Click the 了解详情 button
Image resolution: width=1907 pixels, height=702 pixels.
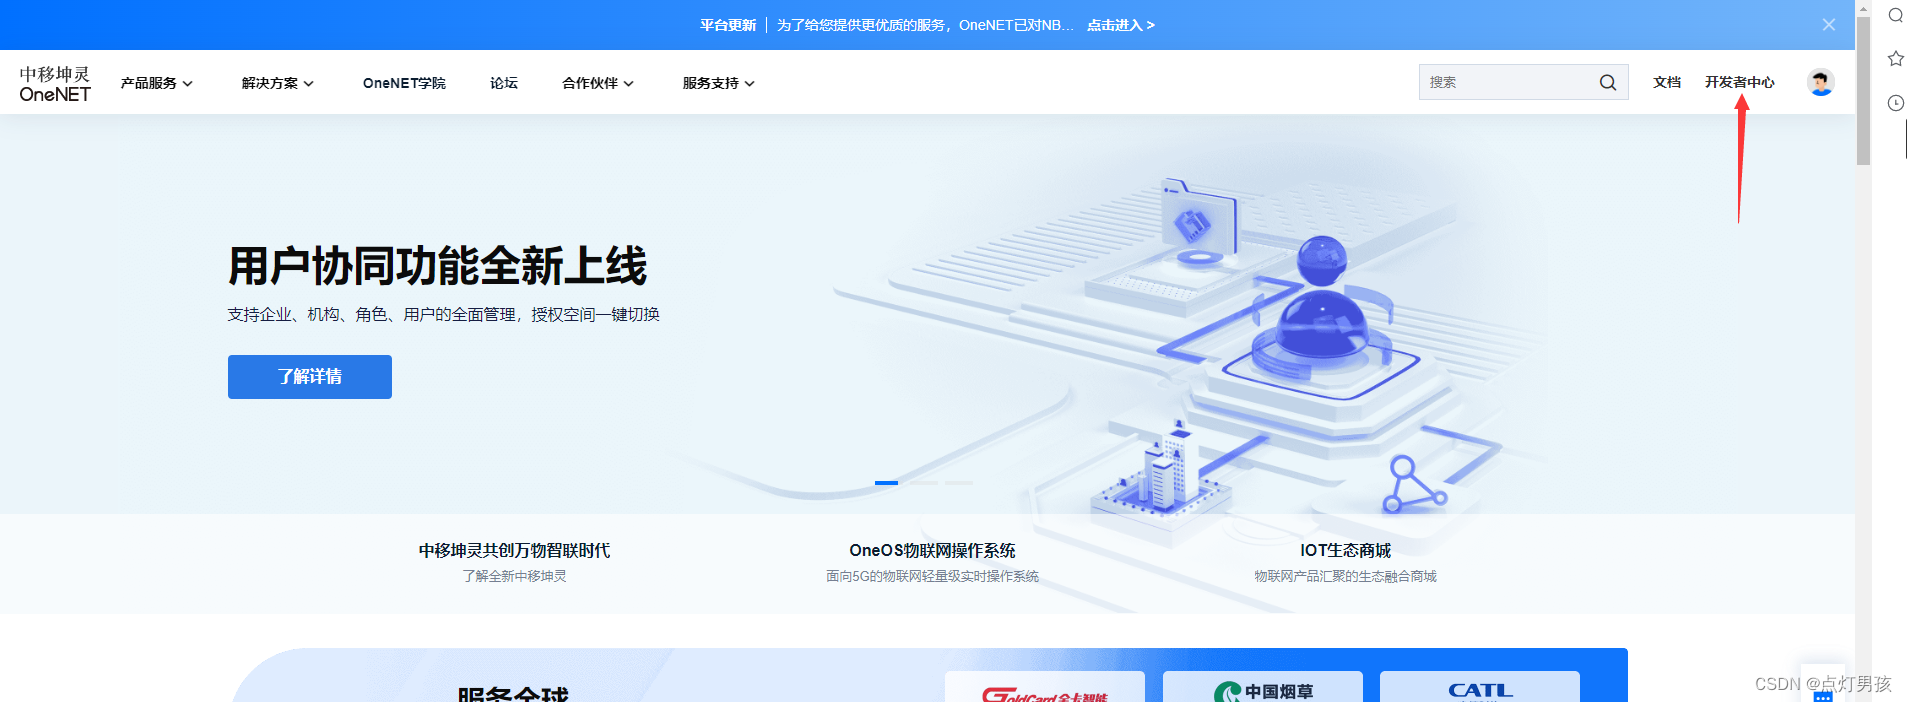click(x=310, y=377)
